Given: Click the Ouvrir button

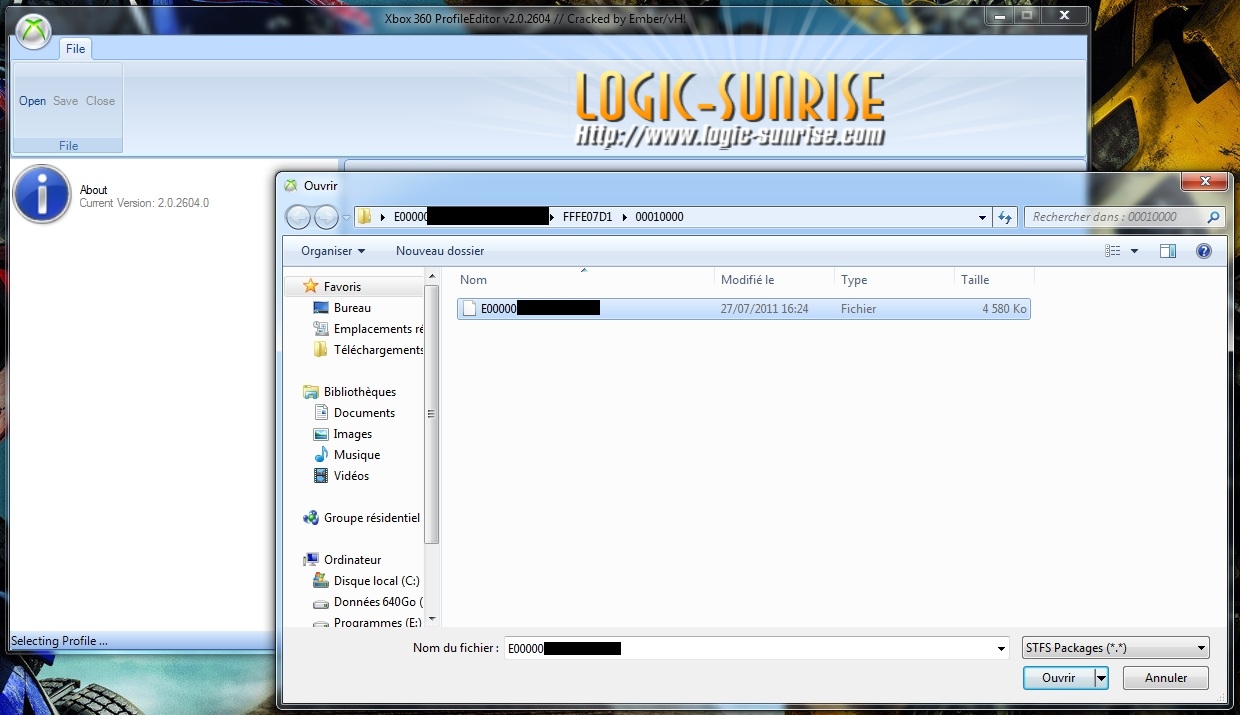Looking at the screenshot, I should click(1059, 678).
